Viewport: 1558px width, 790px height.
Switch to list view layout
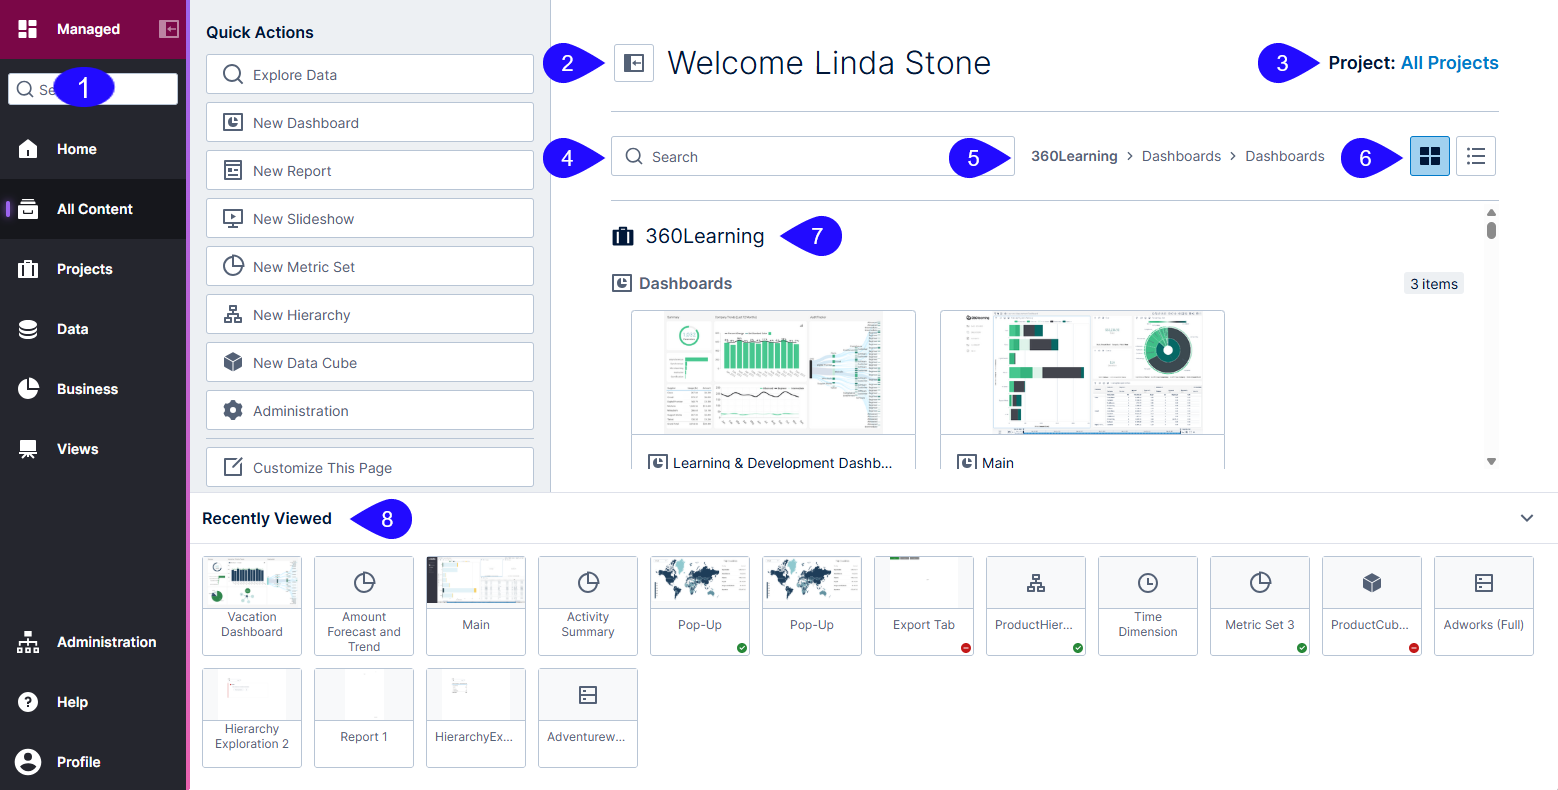pos(1476,155)
